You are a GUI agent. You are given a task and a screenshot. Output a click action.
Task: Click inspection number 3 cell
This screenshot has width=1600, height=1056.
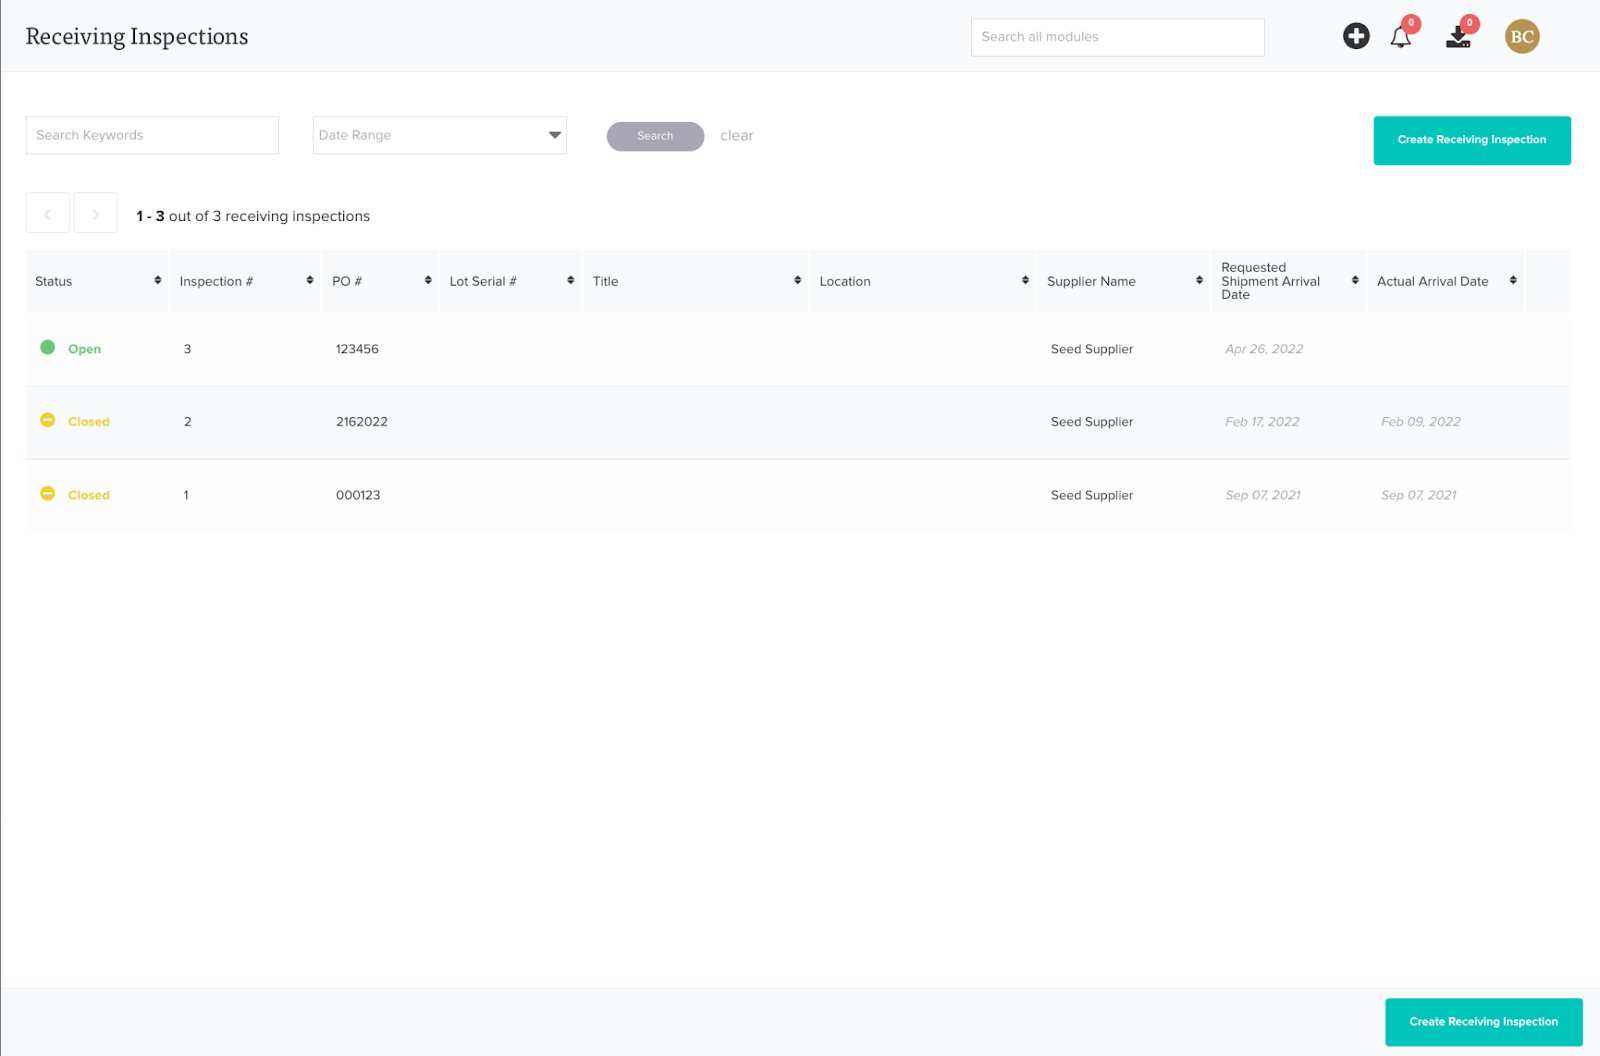point(187,349)
